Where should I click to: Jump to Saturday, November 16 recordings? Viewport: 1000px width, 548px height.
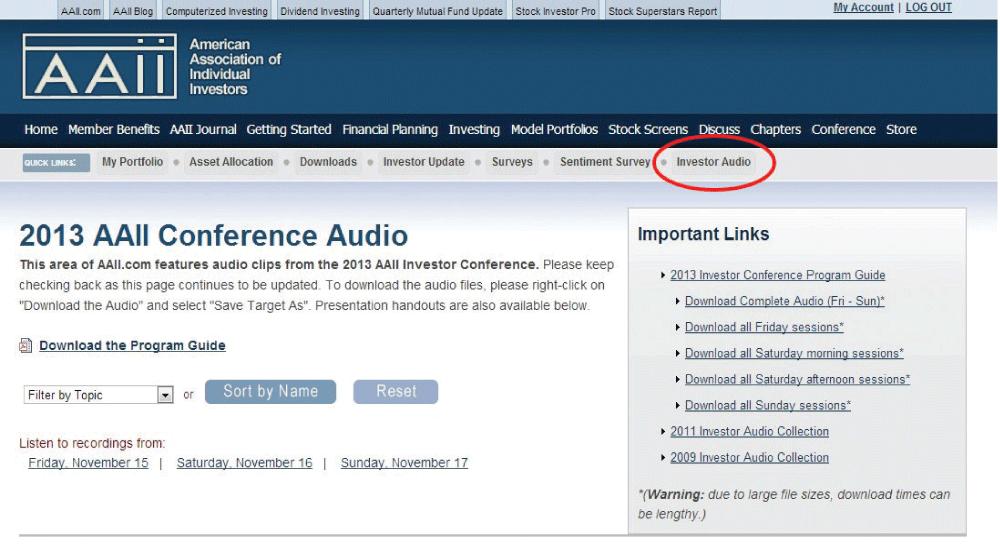click(244, 463)
